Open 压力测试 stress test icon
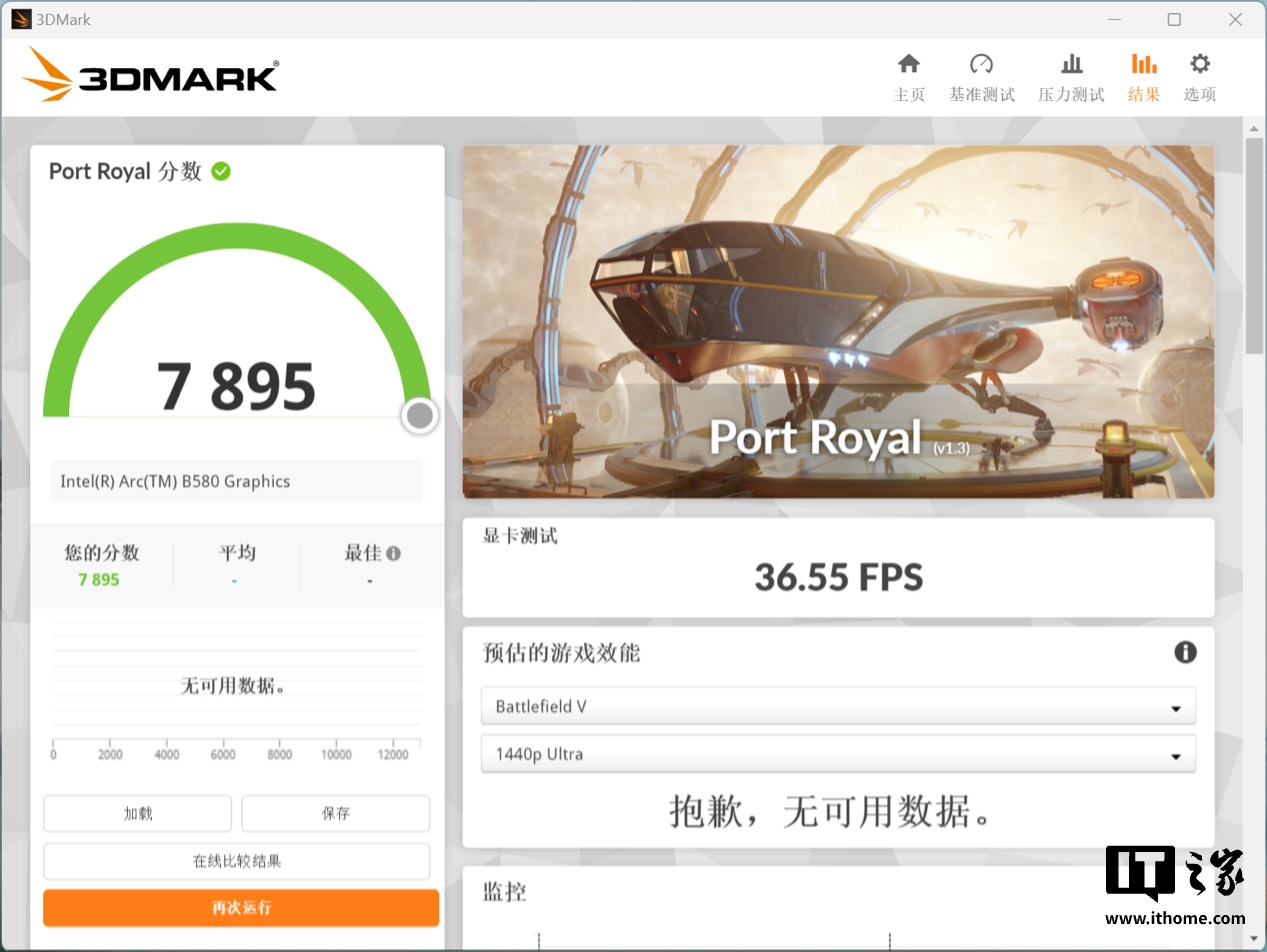The image size is (1267, 952). (1071, 65)
